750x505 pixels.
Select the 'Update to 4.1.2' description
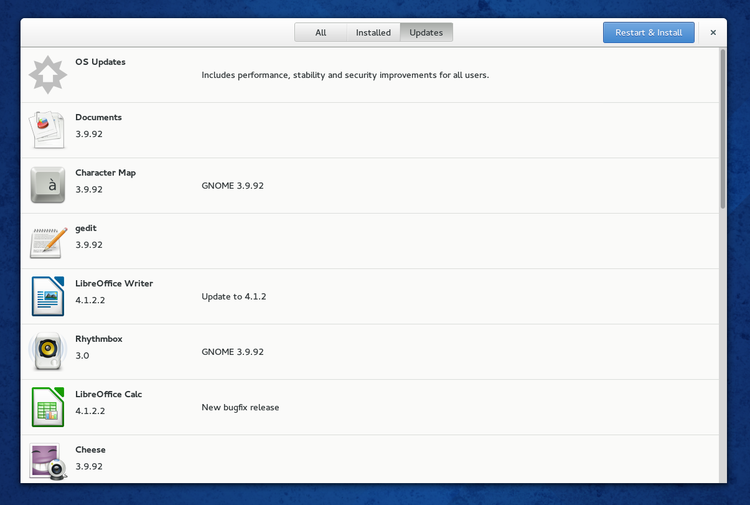233,297
